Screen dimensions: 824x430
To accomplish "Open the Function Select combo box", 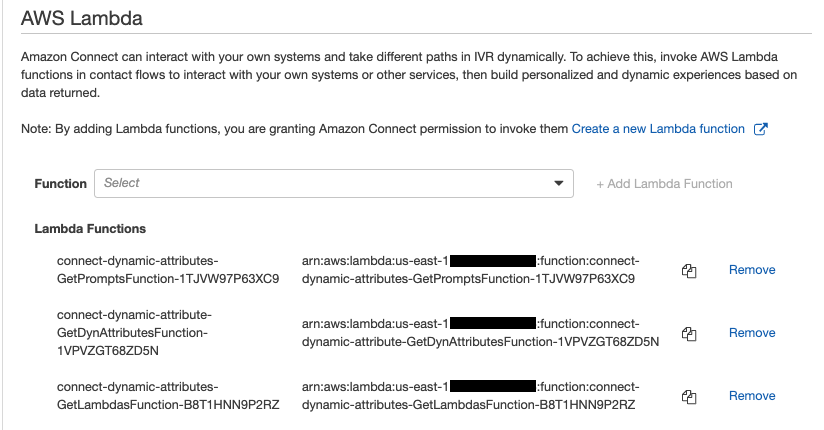I will coord(334,183).
